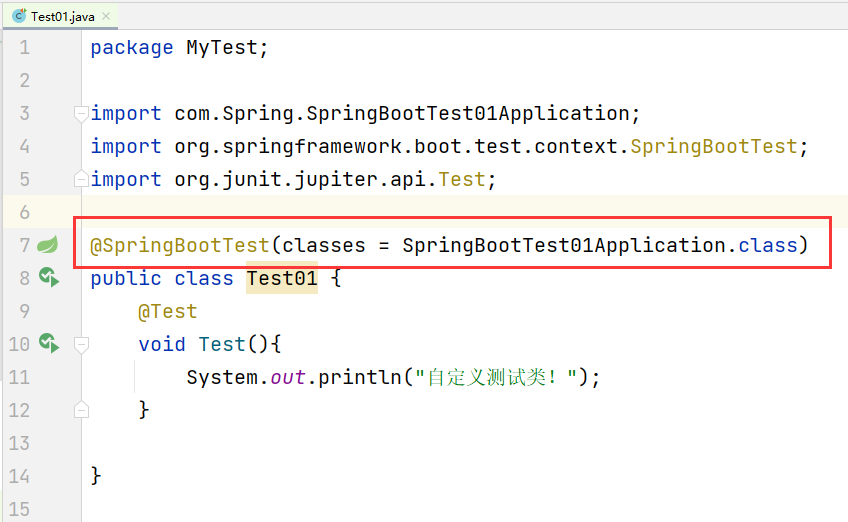Click the 'package' keyword on line 1
848x522 pixels.
(131, 48)
